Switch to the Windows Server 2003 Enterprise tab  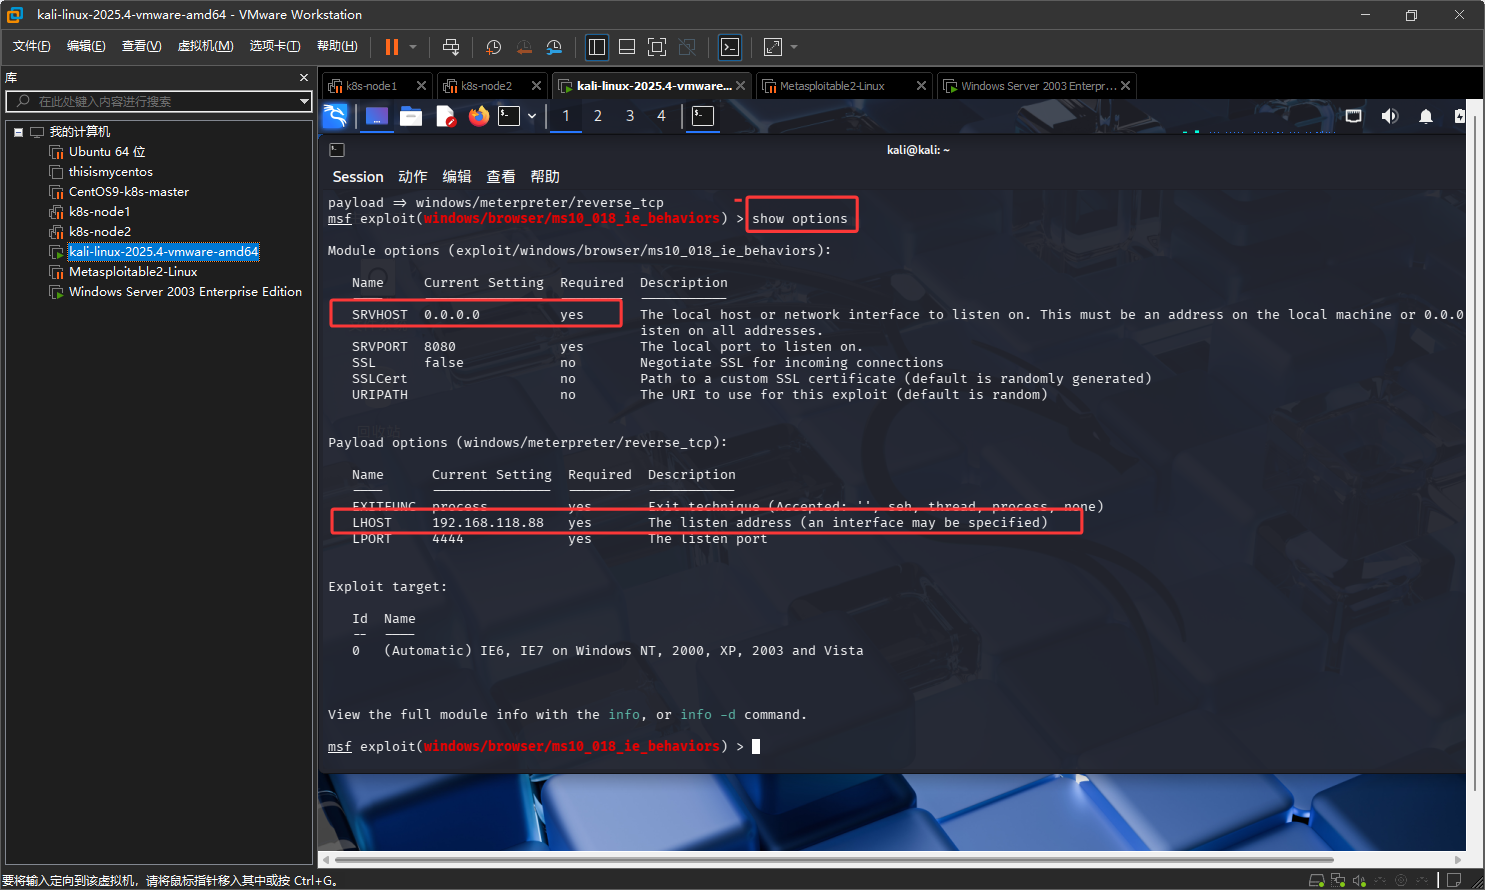1038,86
